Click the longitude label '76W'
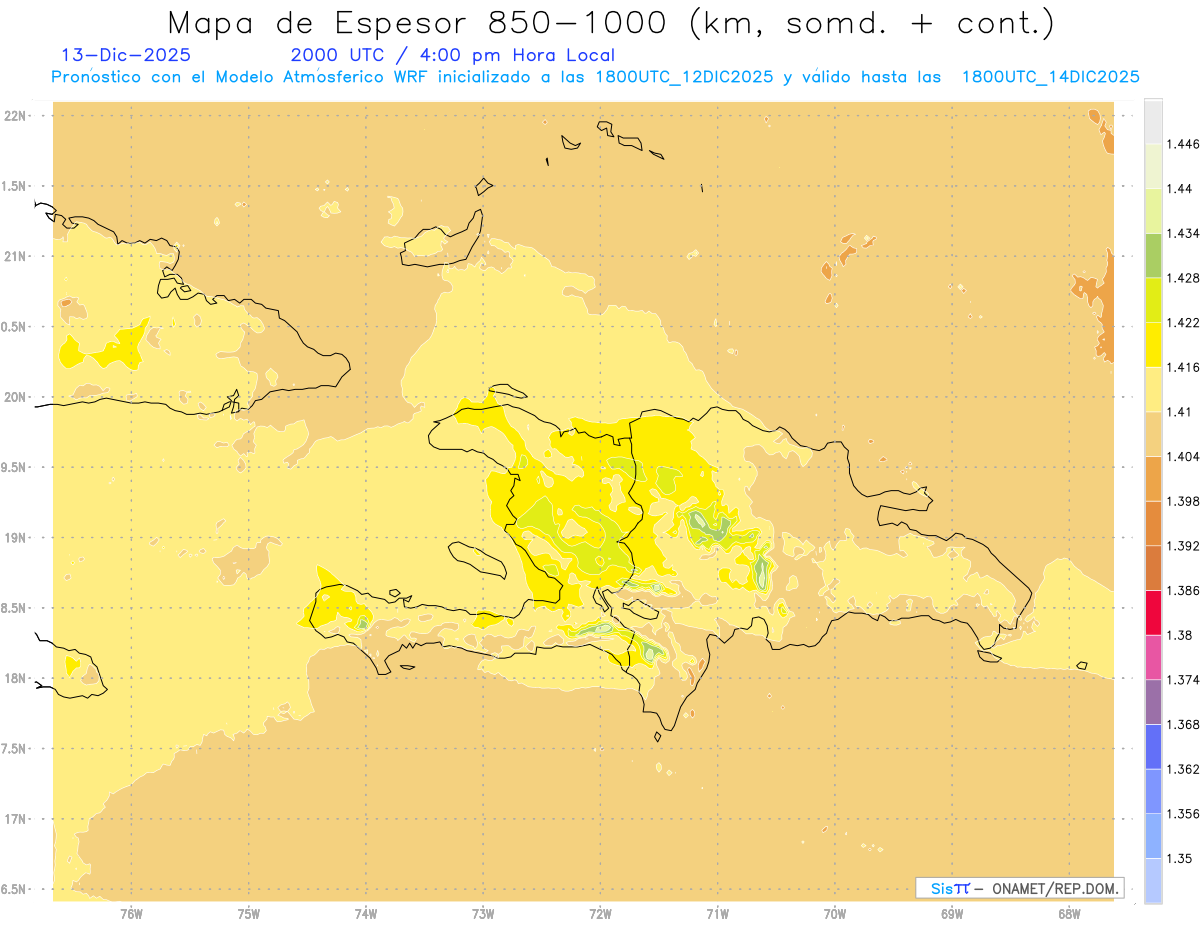Viewport: 1200px width, 927px height. tap(131, 914)
